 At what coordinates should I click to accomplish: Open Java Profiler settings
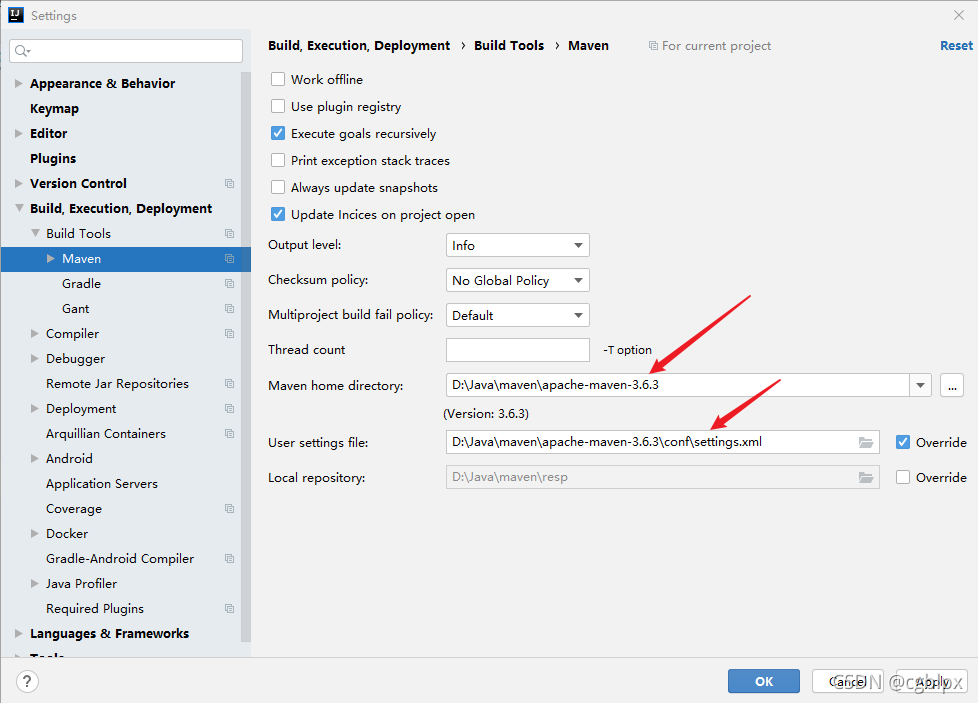point(81,583)
